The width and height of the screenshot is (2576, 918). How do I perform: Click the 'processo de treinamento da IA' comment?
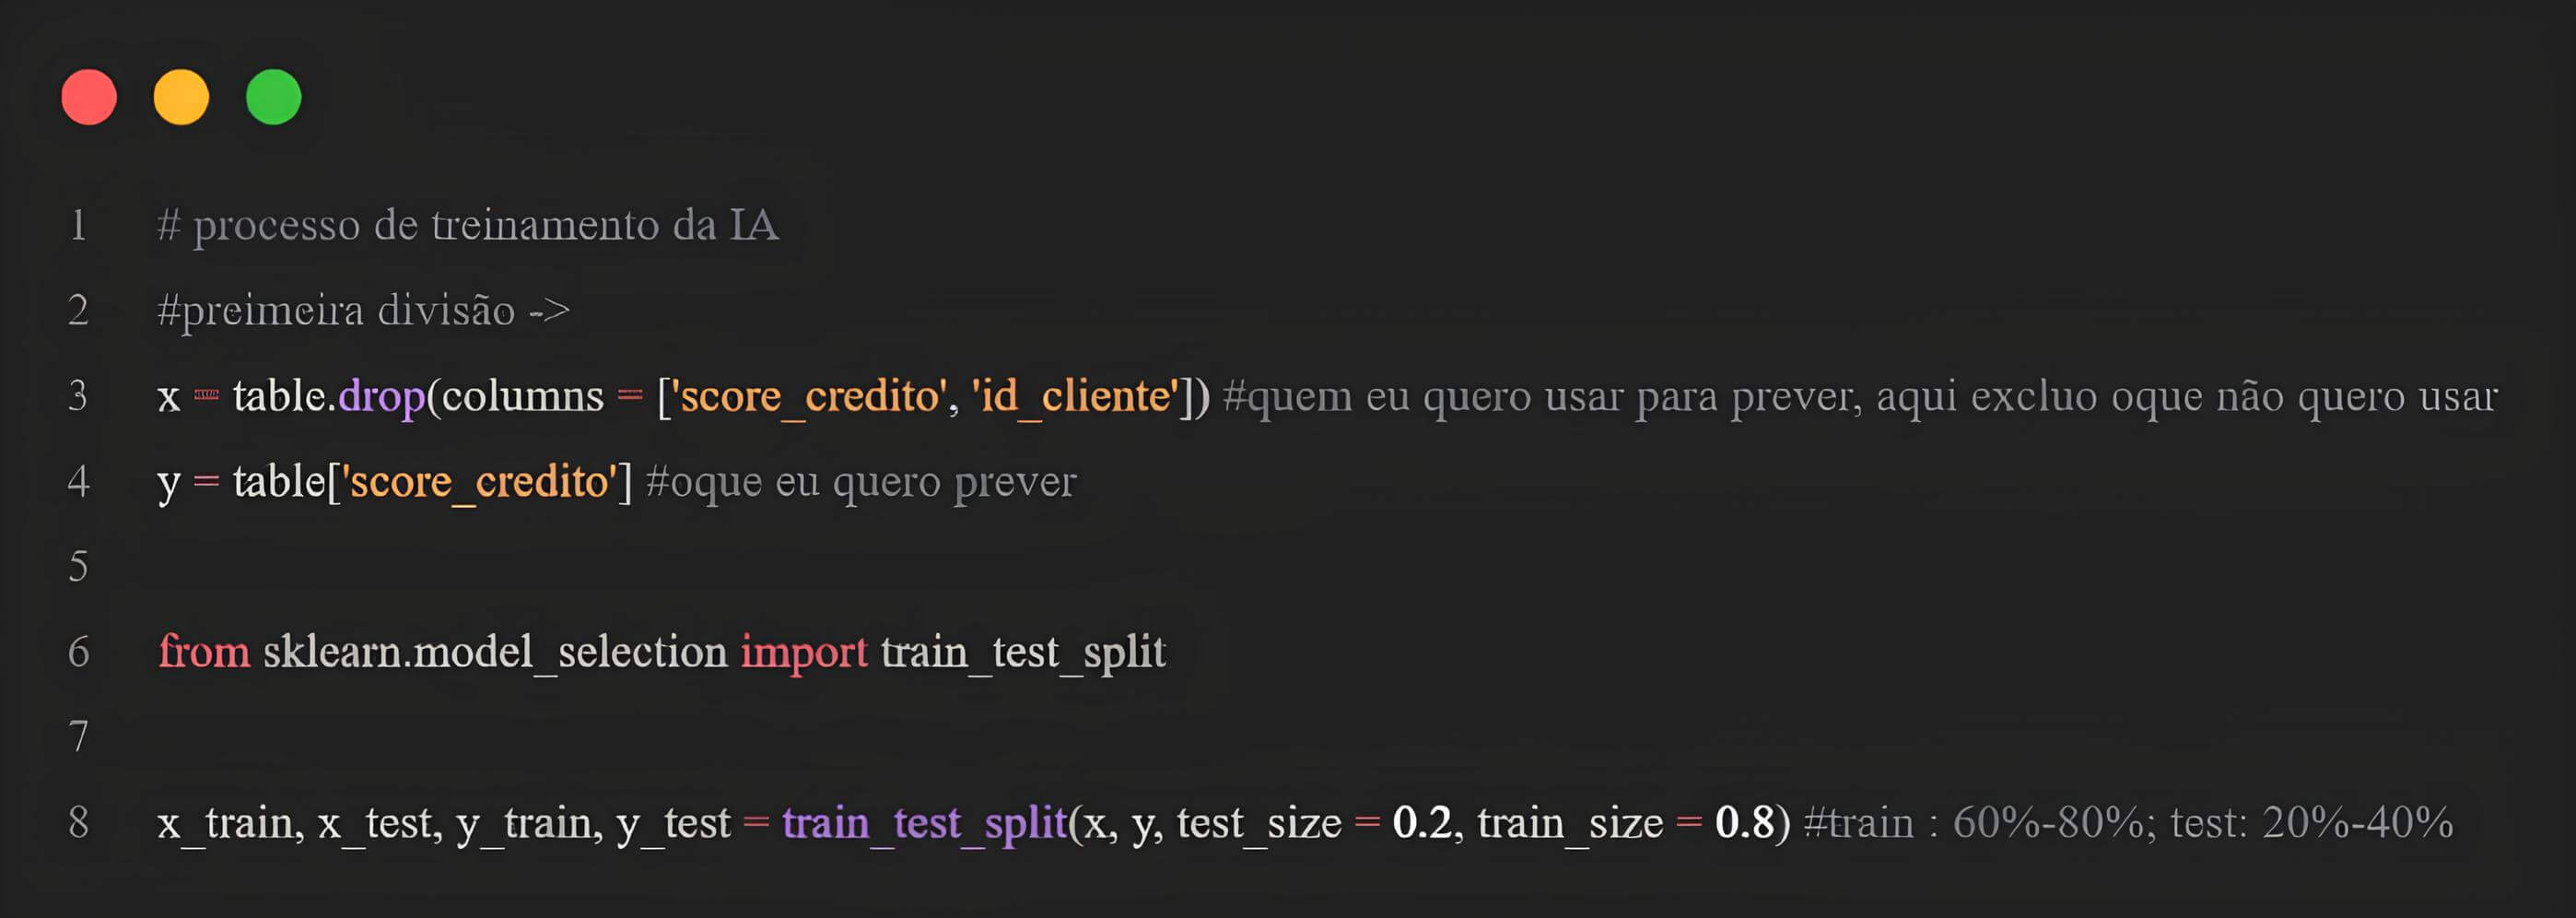pos(468,225)
